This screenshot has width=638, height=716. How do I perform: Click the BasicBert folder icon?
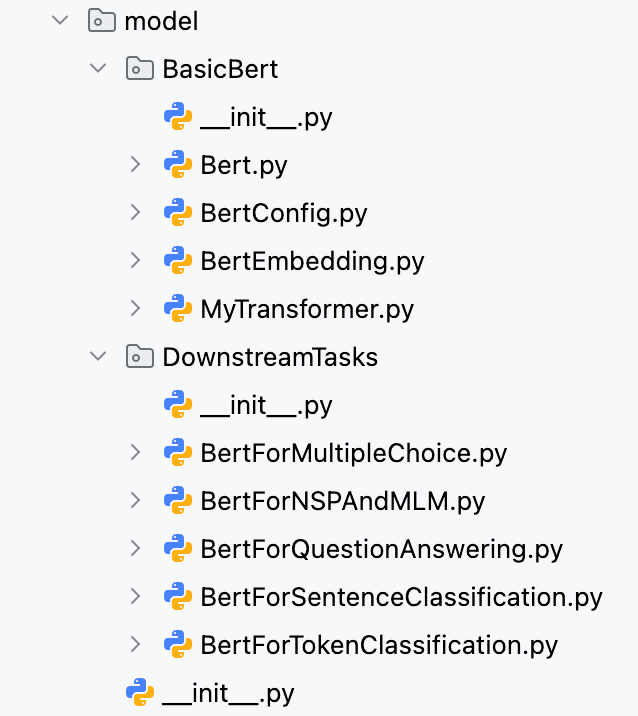tap(139, 68)
